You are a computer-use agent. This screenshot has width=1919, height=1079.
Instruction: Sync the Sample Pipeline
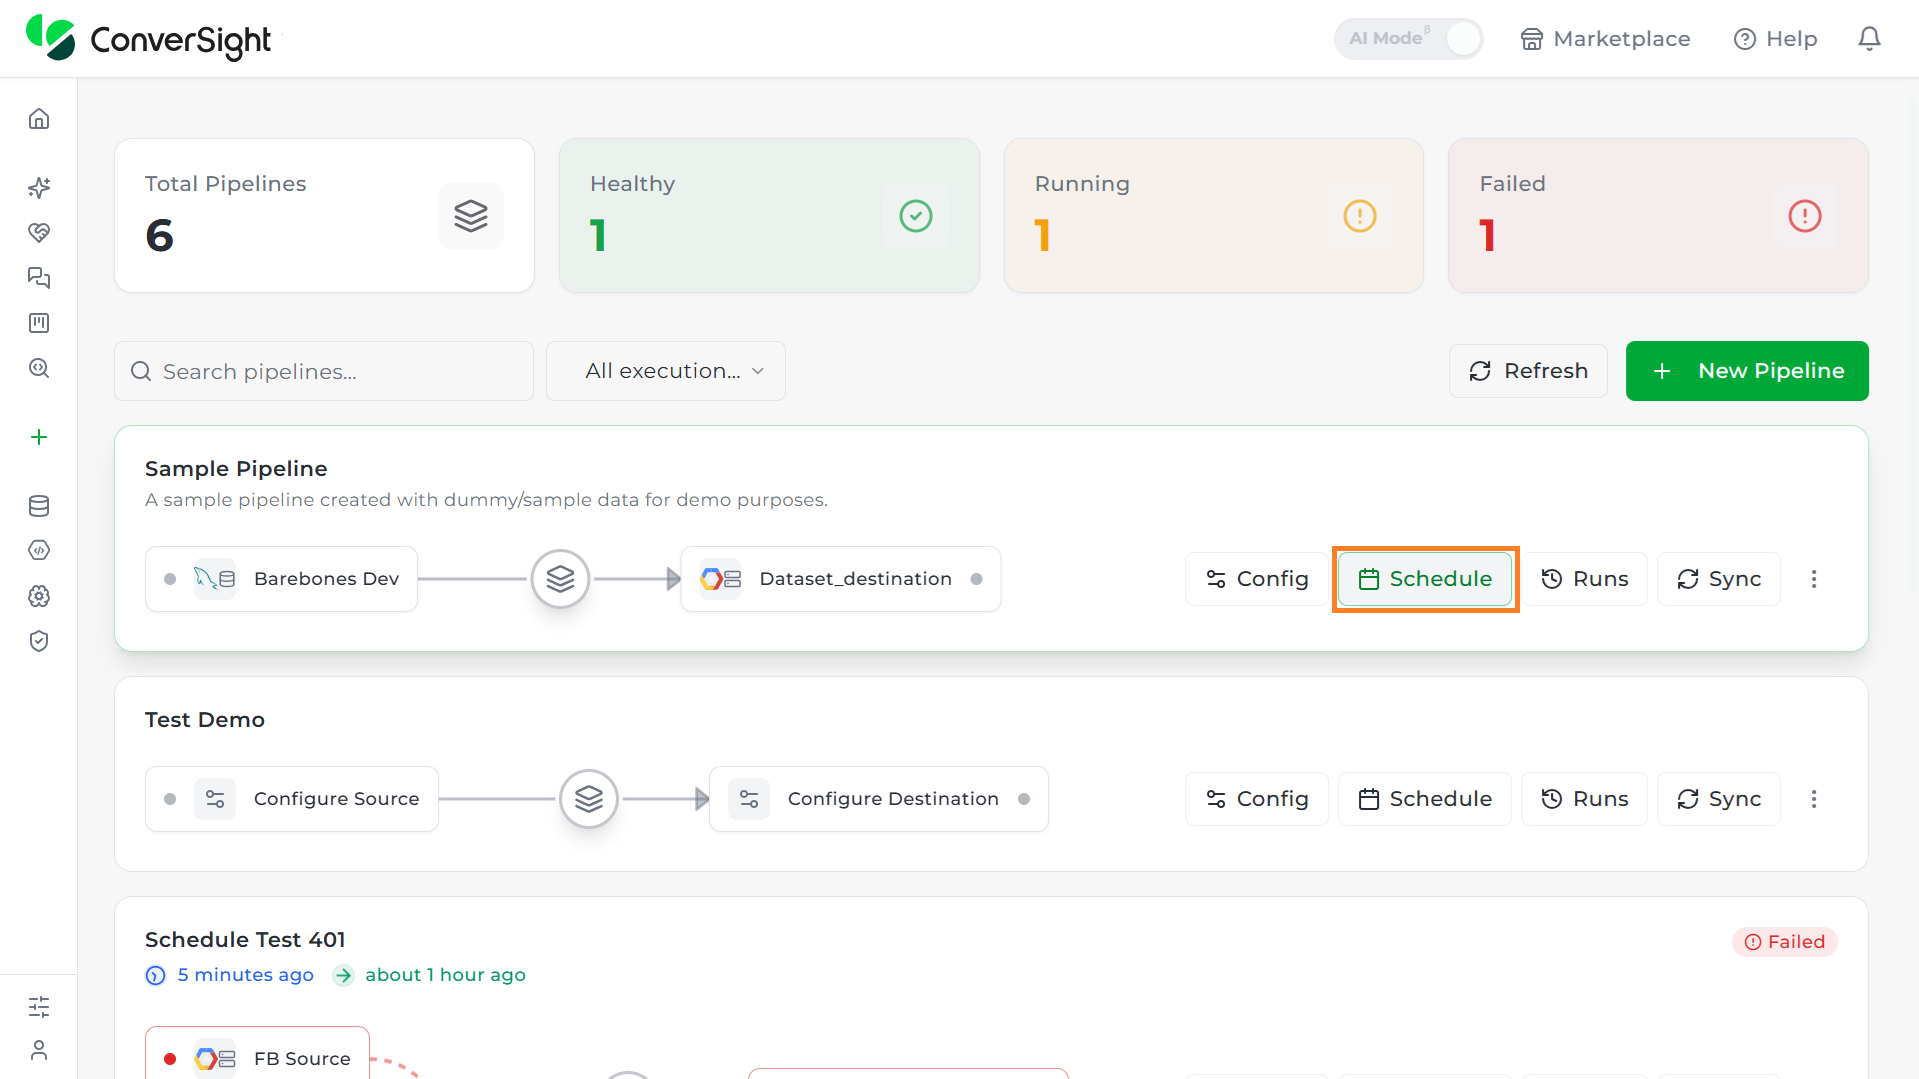click(x=1719, y=579)
